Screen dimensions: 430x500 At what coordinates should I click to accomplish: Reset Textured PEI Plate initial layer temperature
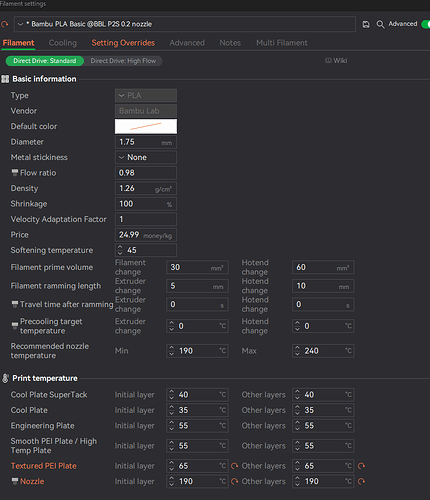[235, 466]
